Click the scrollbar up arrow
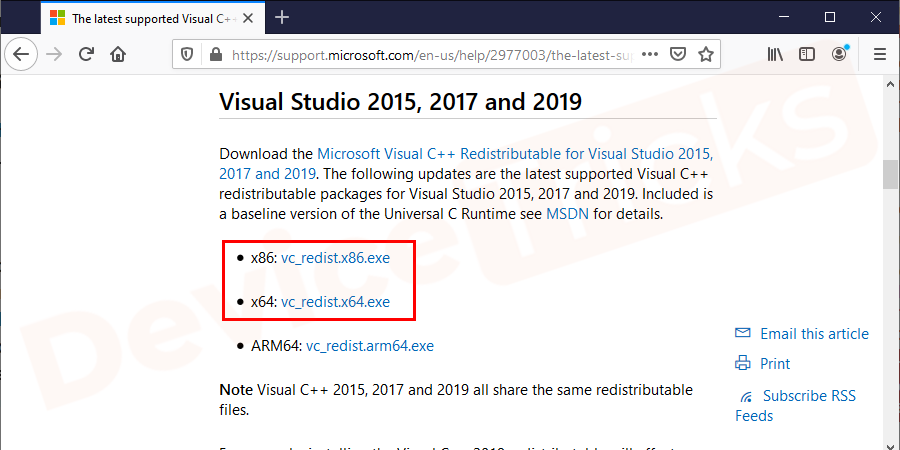Screen dimensions: 900x450 coord(890,84)
